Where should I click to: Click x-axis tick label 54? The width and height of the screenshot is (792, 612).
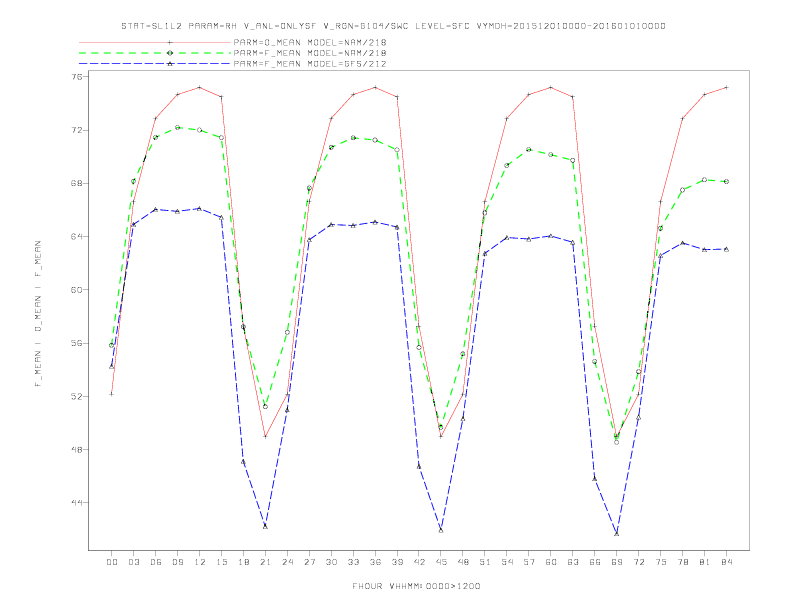click(x=507, y=562)
